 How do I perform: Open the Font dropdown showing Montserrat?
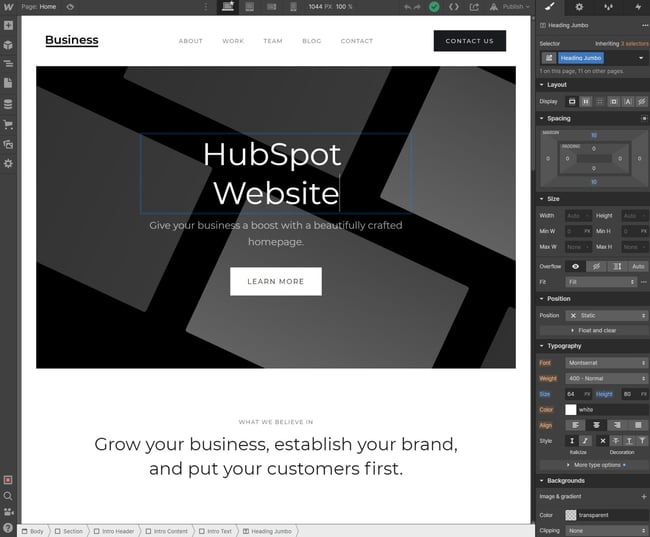[x=606, y=363]
